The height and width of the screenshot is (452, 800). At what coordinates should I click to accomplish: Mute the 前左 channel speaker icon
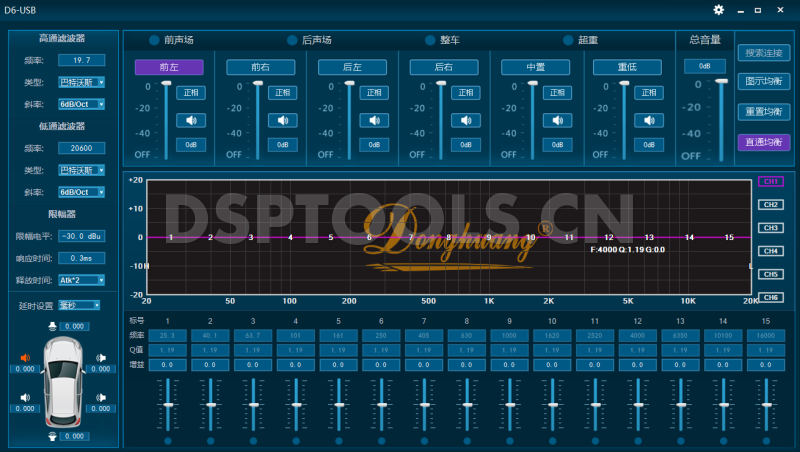[190, 120]
